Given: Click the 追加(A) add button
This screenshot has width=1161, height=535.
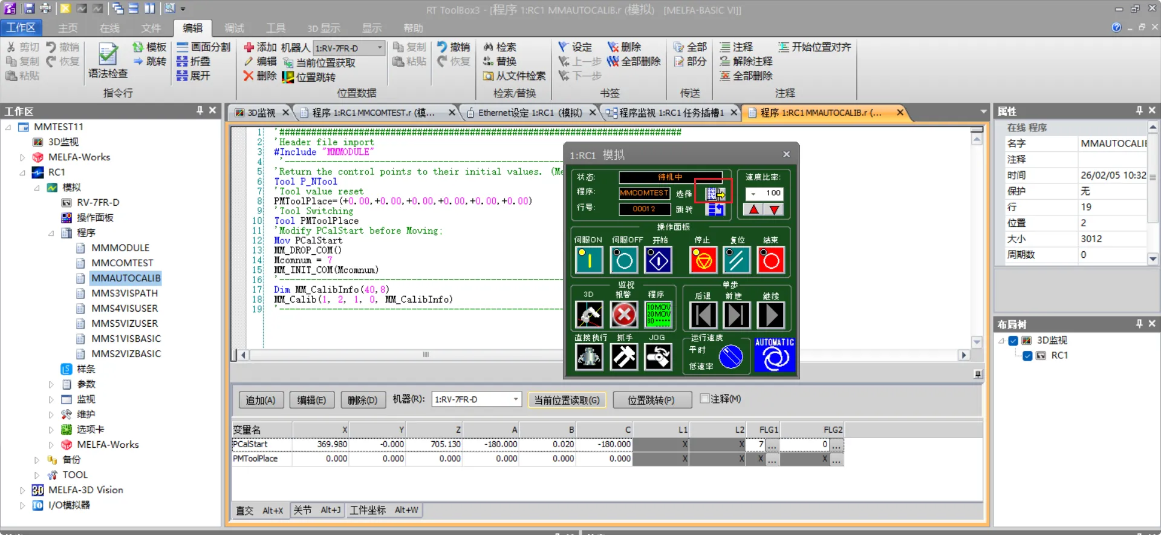Looking at the screenshot, I should point(260,400).
